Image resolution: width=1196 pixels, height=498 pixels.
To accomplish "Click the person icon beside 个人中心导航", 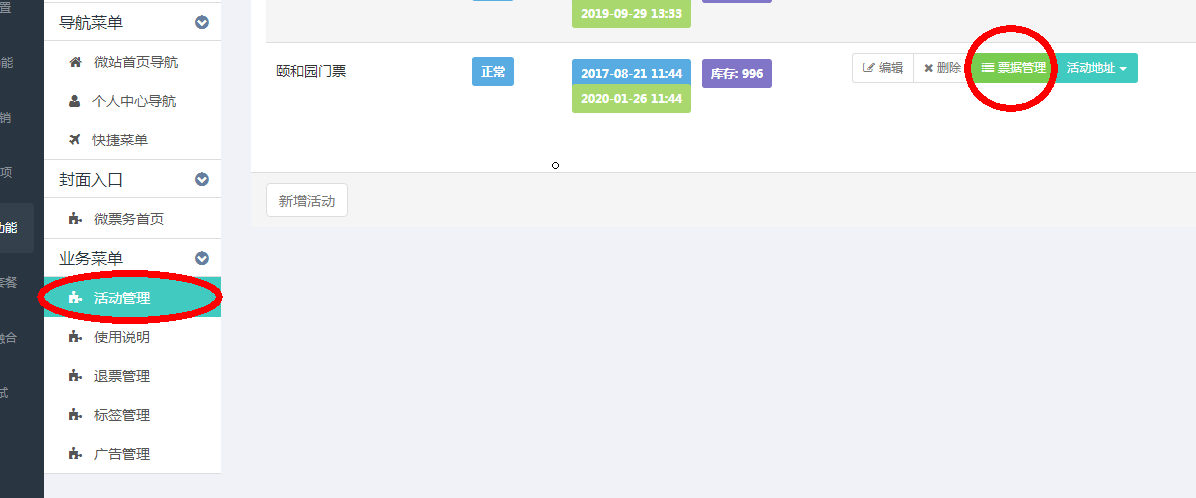I will tap(75, 101).
